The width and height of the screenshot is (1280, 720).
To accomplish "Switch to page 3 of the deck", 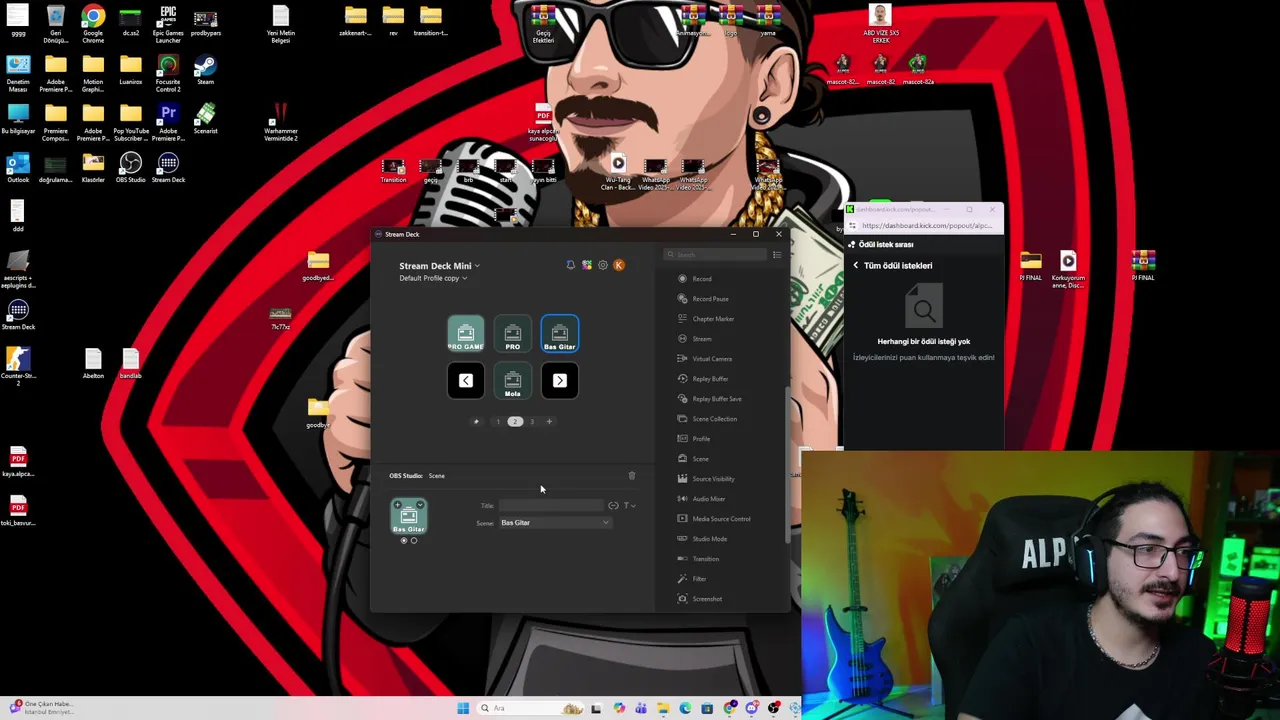I will [532, 422].
